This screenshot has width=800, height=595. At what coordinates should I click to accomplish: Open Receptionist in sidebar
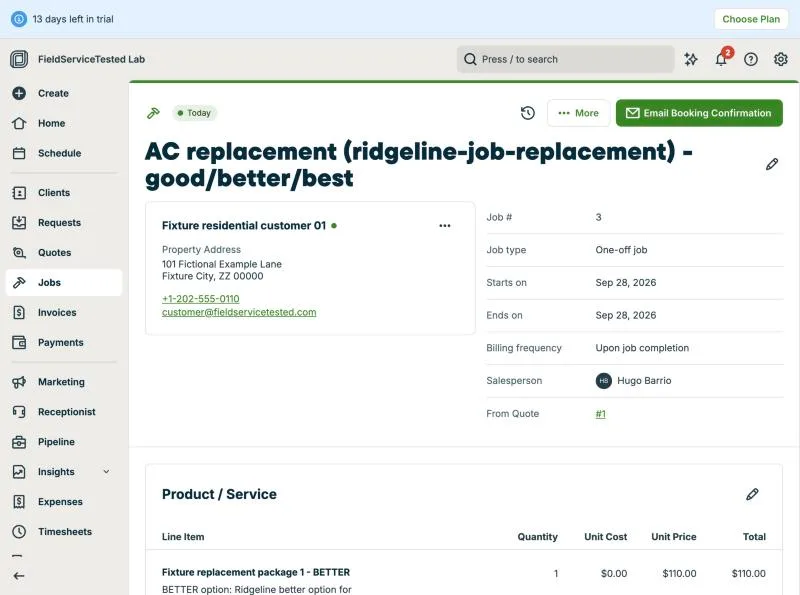tap(66, 412)
